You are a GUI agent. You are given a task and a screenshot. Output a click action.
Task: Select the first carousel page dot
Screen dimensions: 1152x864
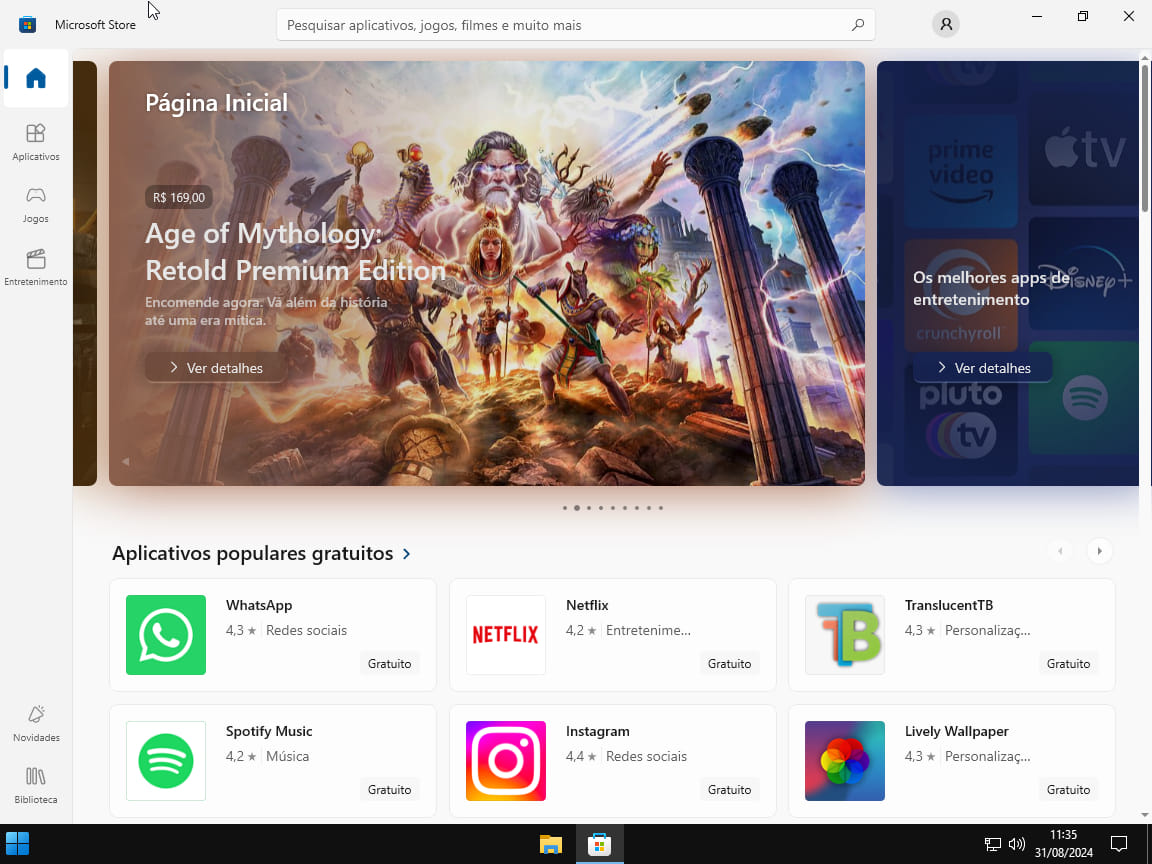coord(564,508)
